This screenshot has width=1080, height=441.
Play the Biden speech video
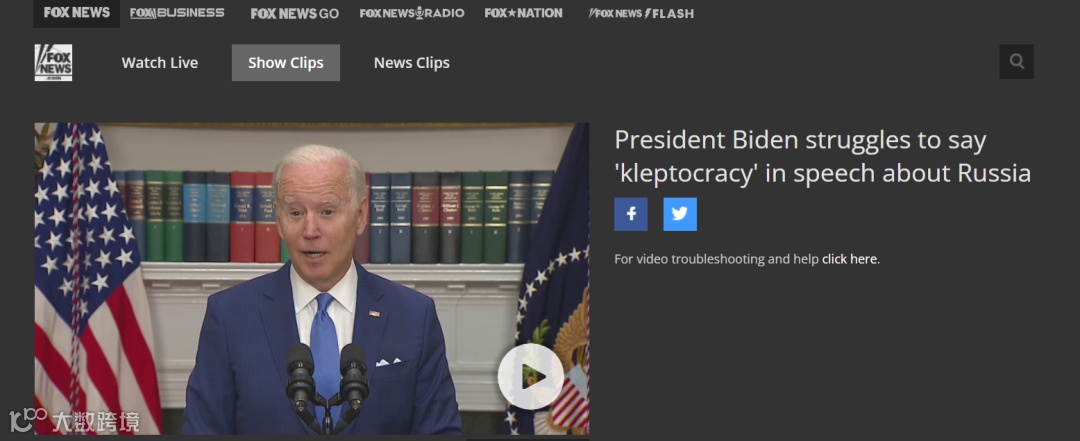pyautogui.click(x=530, y=376)
